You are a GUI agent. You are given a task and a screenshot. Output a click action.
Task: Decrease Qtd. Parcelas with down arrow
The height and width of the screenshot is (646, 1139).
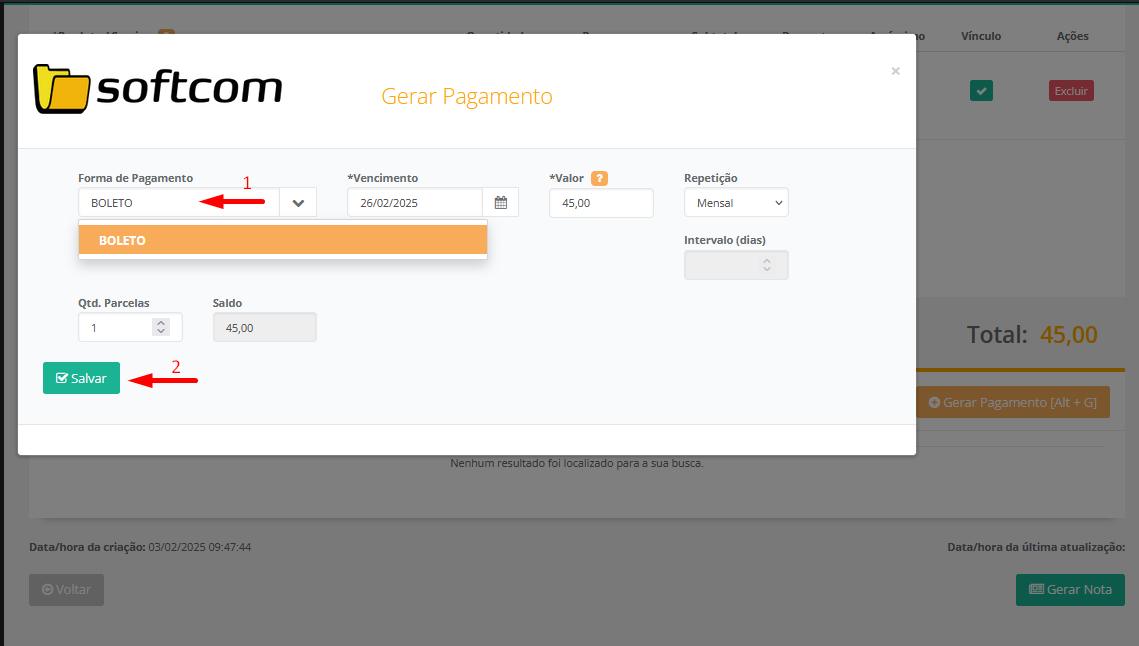[x=160, y=332]
